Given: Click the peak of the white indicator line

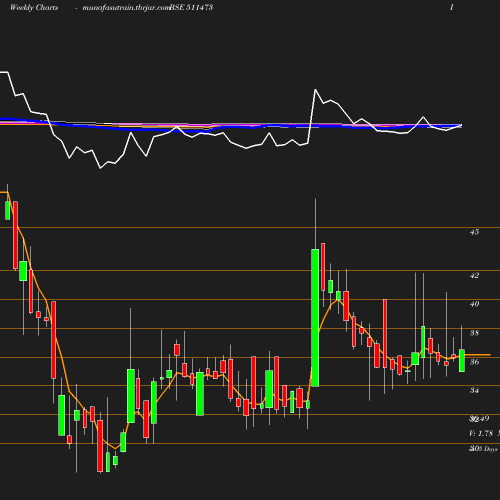Looking at the screenshot, I should click(315, 89).
